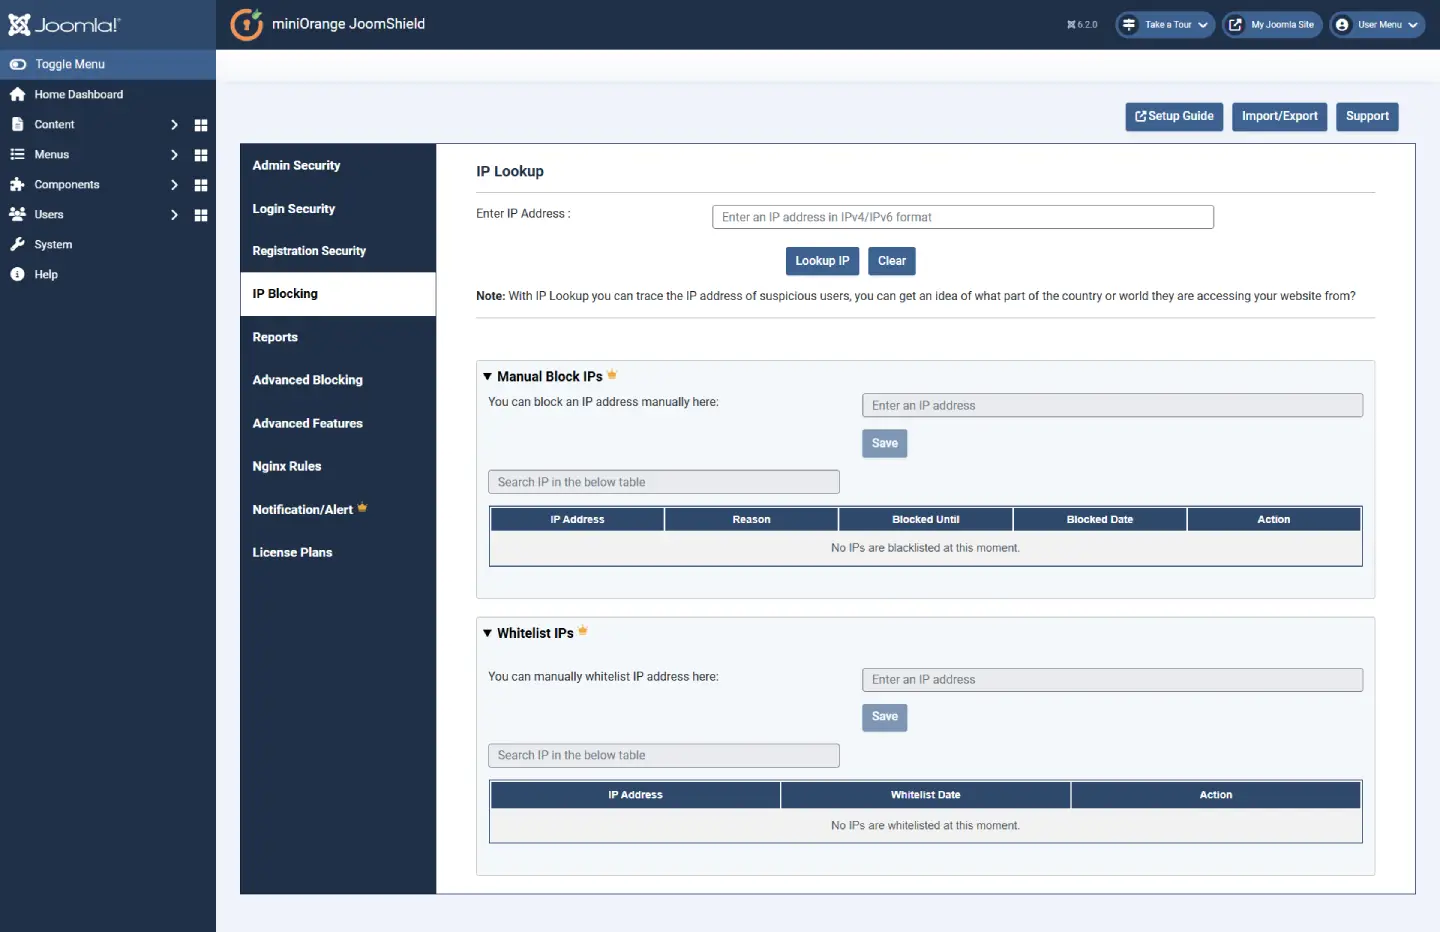Image resolution: width=1440 pixels, height=932 pixels.
Task: Open the Setup Guide
Action: [x=1174, y=116]
